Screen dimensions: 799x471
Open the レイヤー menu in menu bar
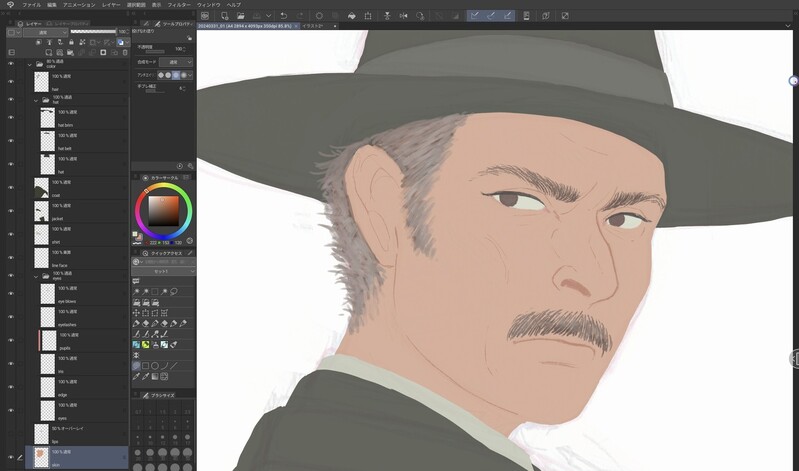(x=111, y=5)
